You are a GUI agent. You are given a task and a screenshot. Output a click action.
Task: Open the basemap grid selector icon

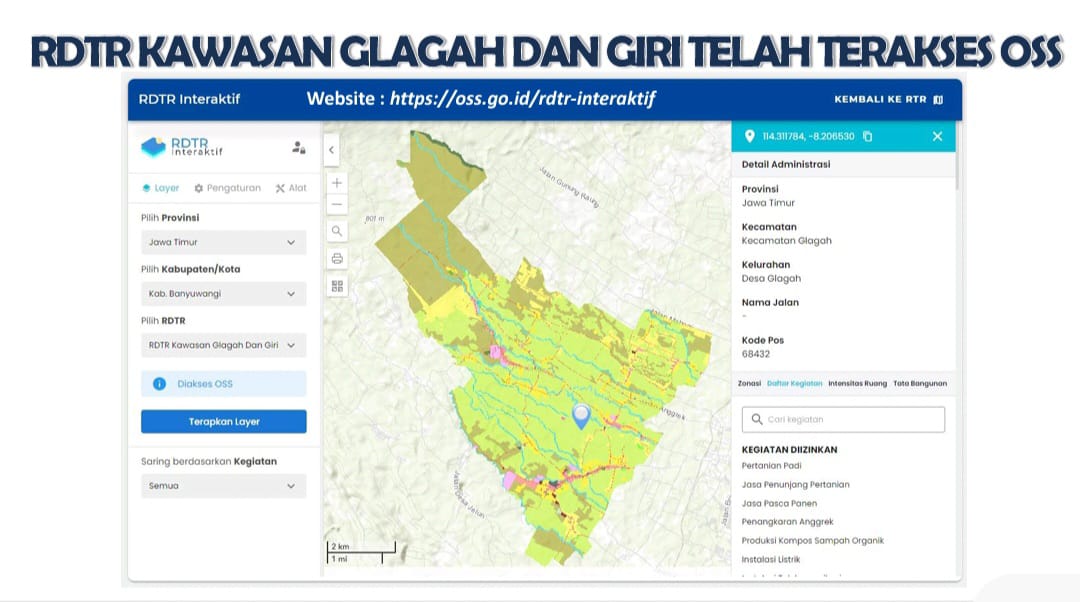coord(337,287)
